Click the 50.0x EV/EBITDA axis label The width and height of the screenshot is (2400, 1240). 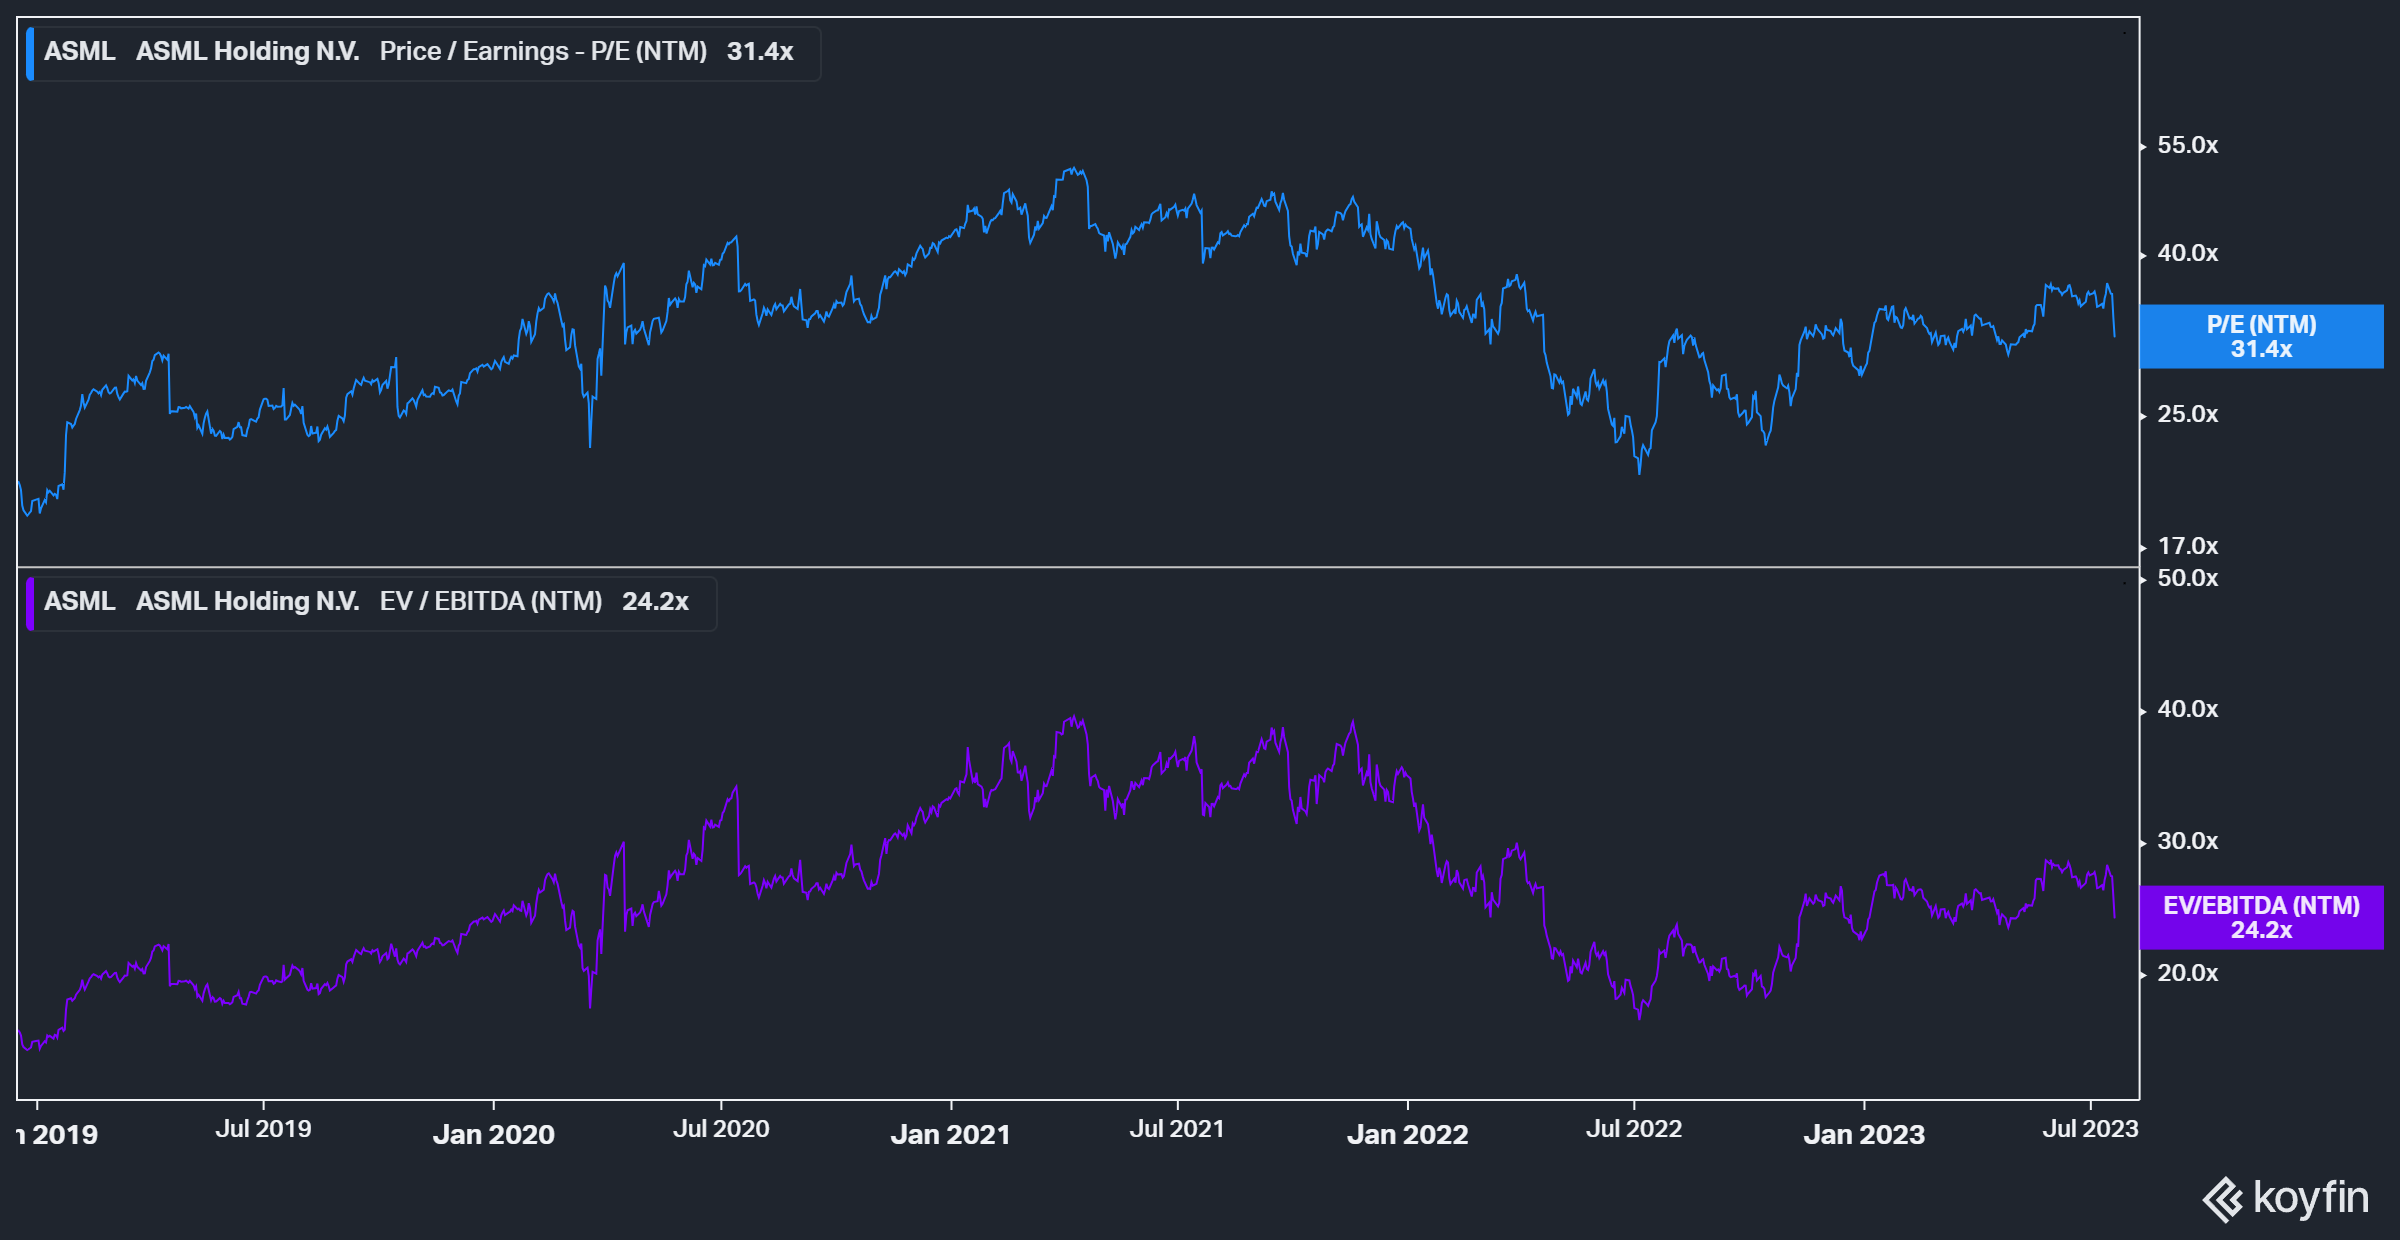click(x=2187, y=579)
